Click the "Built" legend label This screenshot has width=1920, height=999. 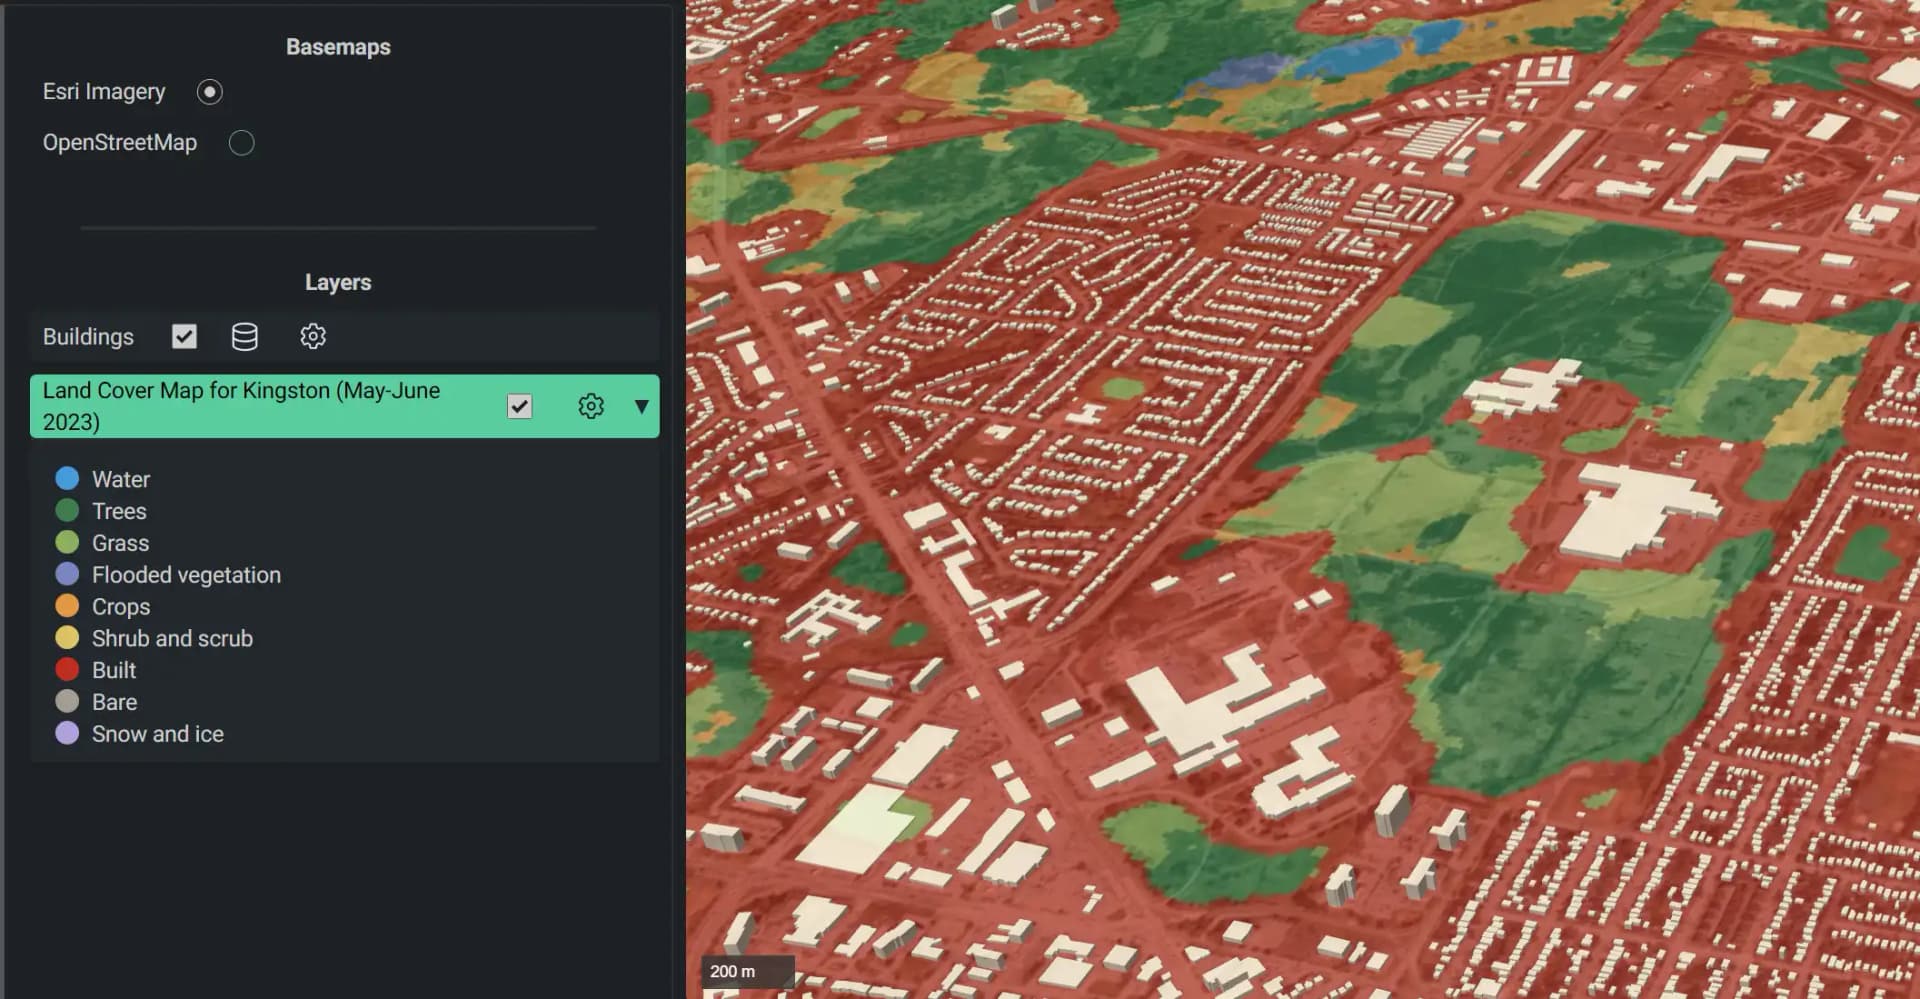pyautogui.click(x=114, y=670)
